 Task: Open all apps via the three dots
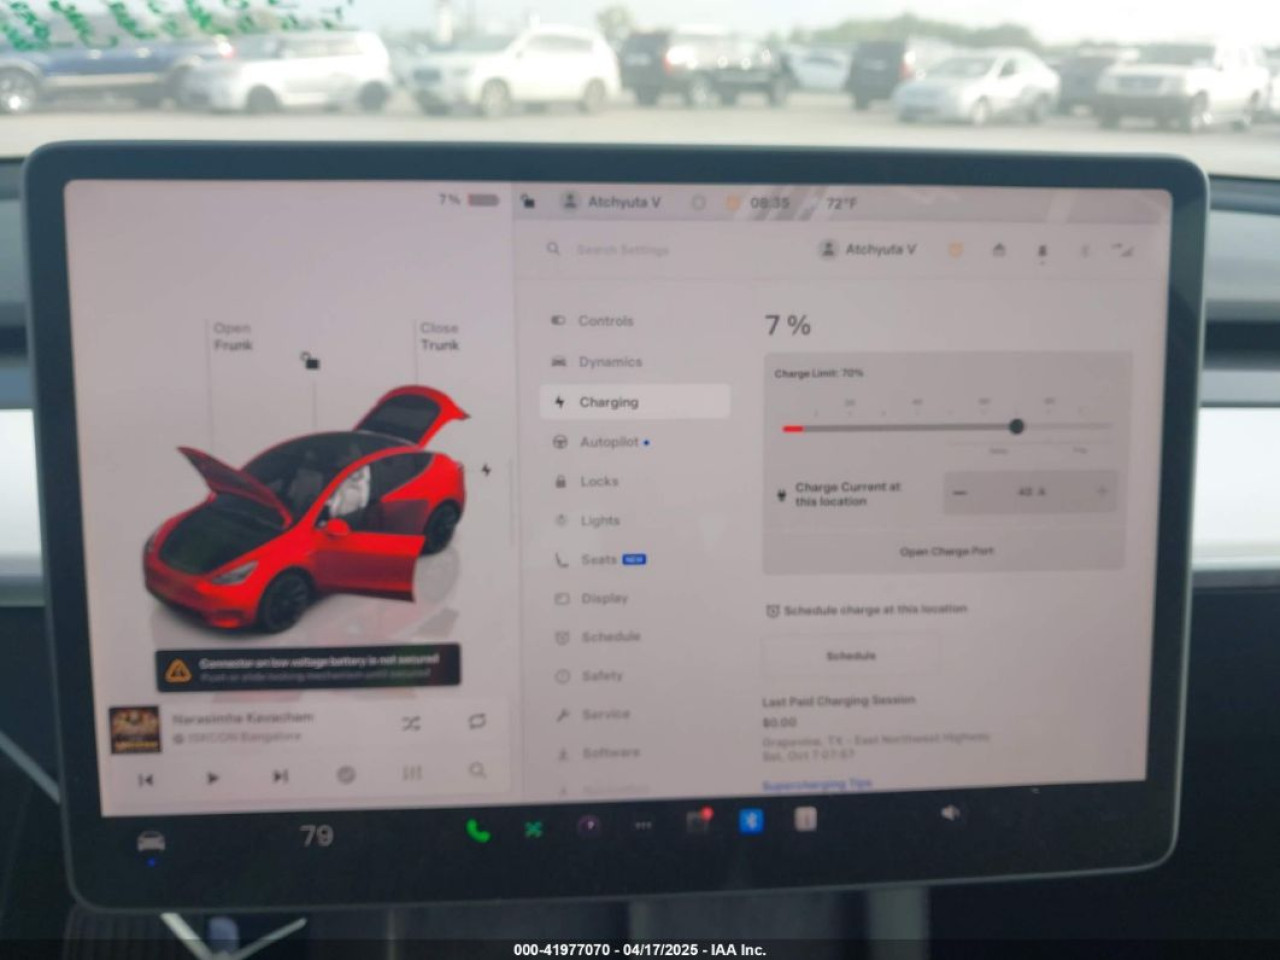(x=643, y=825)
